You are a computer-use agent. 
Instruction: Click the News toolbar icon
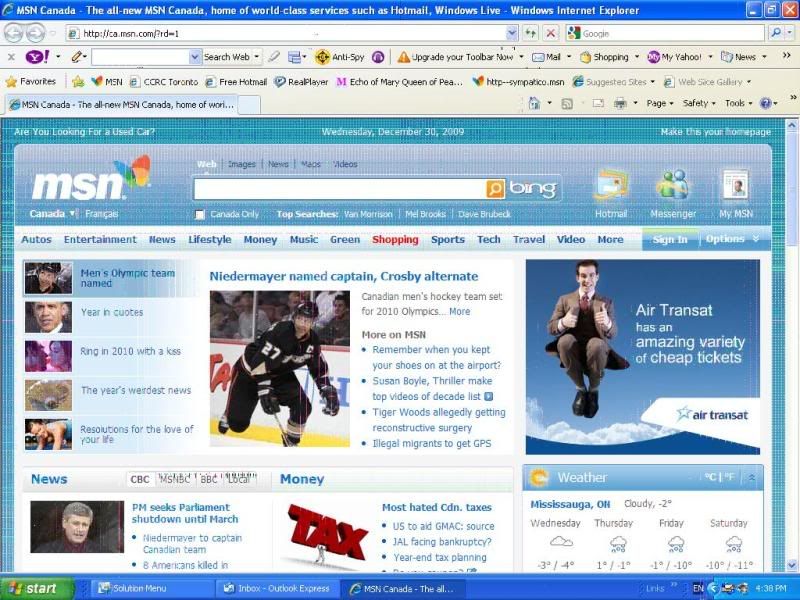point(727,57)
